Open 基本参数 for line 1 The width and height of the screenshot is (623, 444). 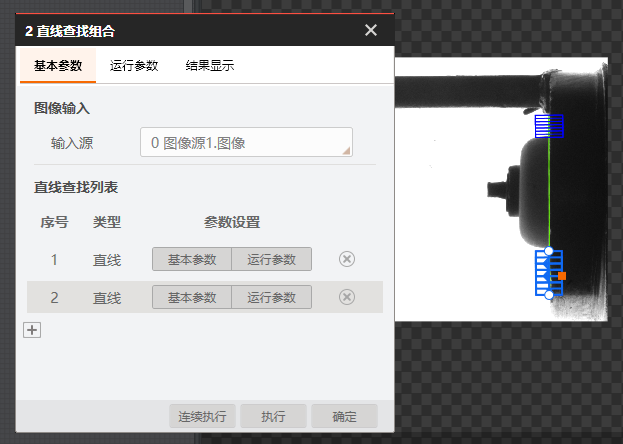tap(192, 259)
